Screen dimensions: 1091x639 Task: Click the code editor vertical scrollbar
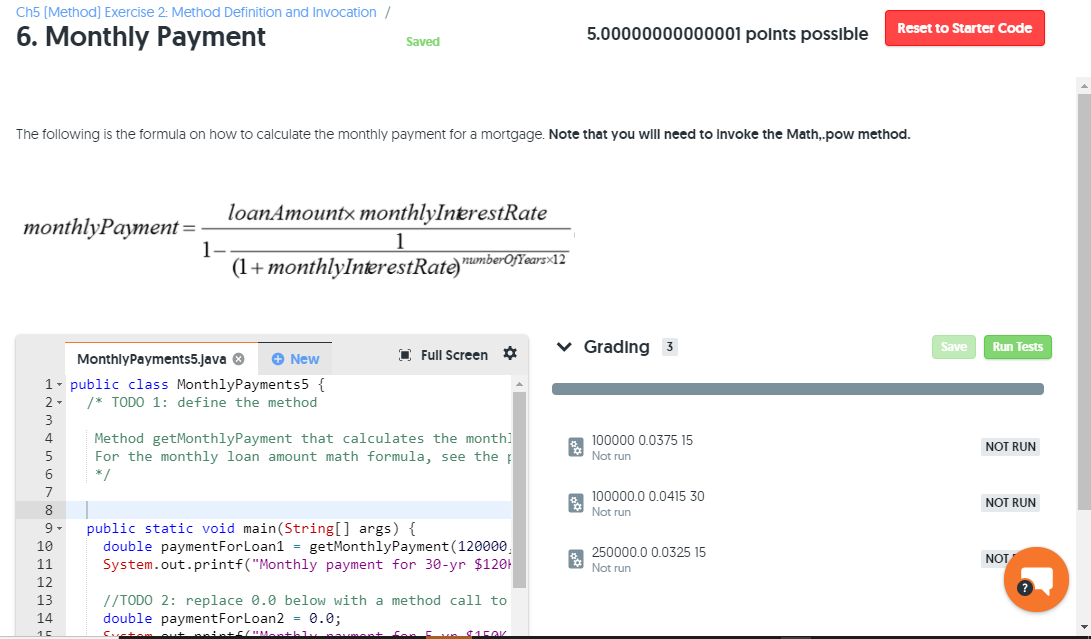[x=519, y=490]
